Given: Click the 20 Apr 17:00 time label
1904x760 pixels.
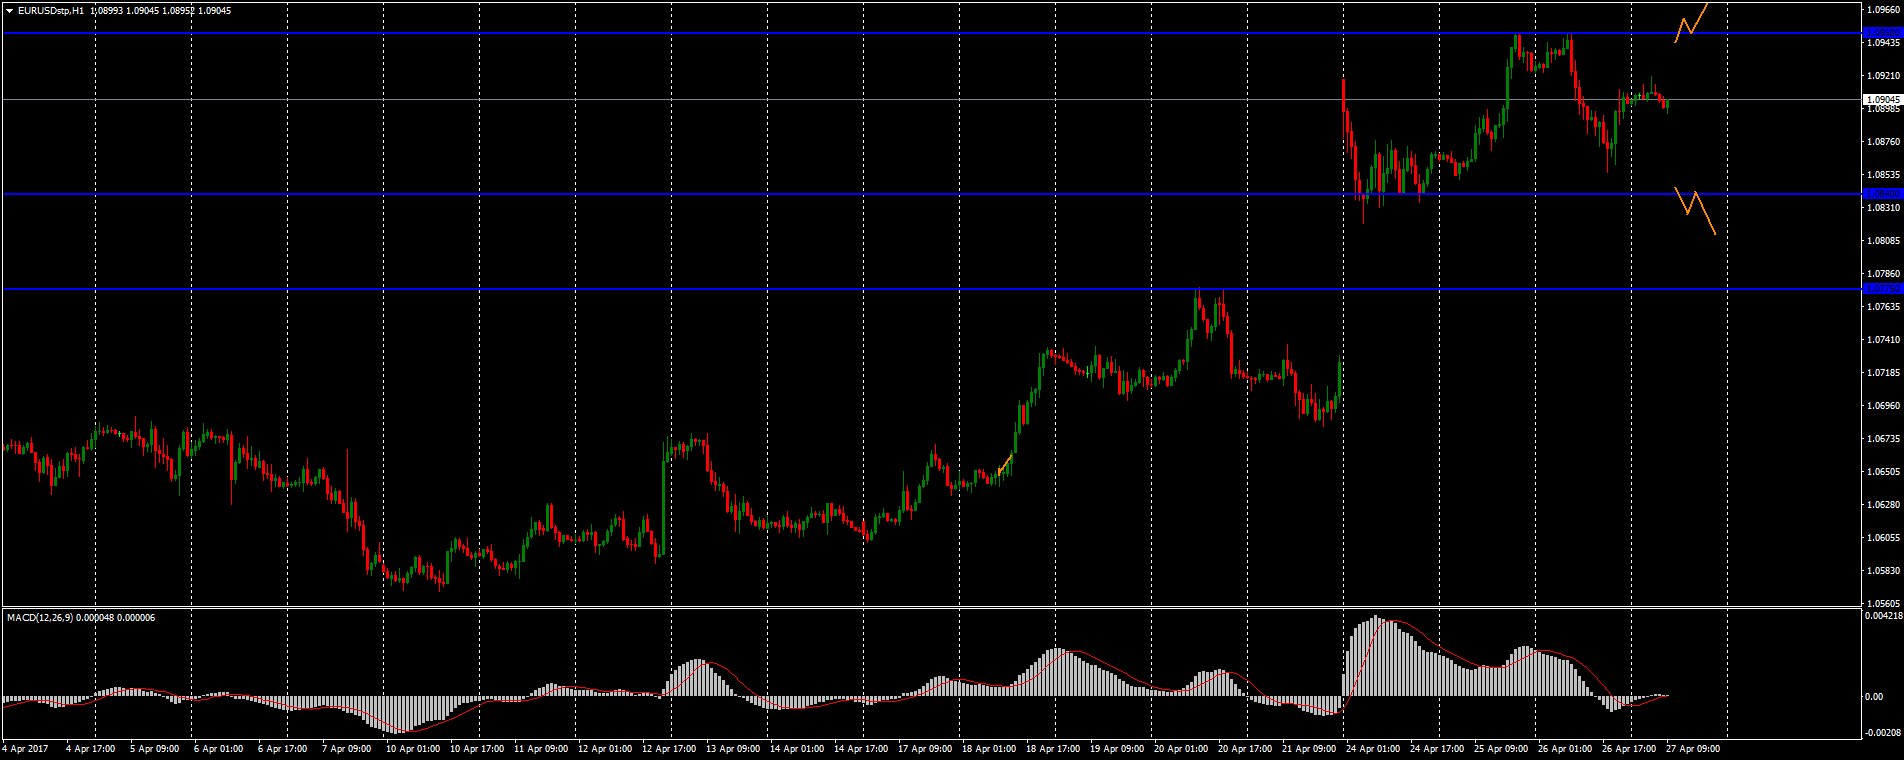Looking at the screenshot, I should pos(1245,748).
